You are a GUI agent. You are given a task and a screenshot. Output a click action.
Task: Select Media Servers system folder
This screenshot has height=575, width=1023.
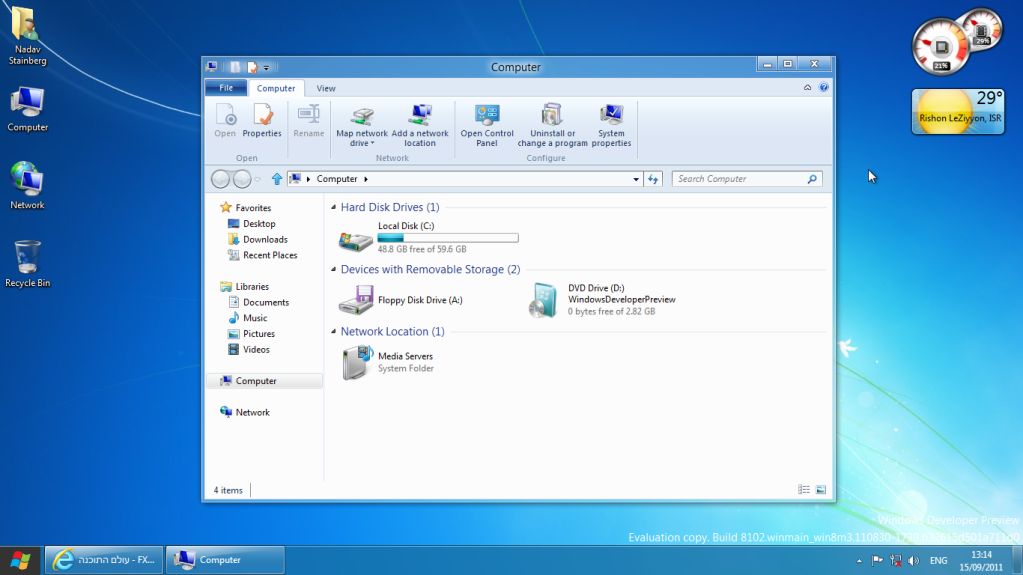coord(386,362)
